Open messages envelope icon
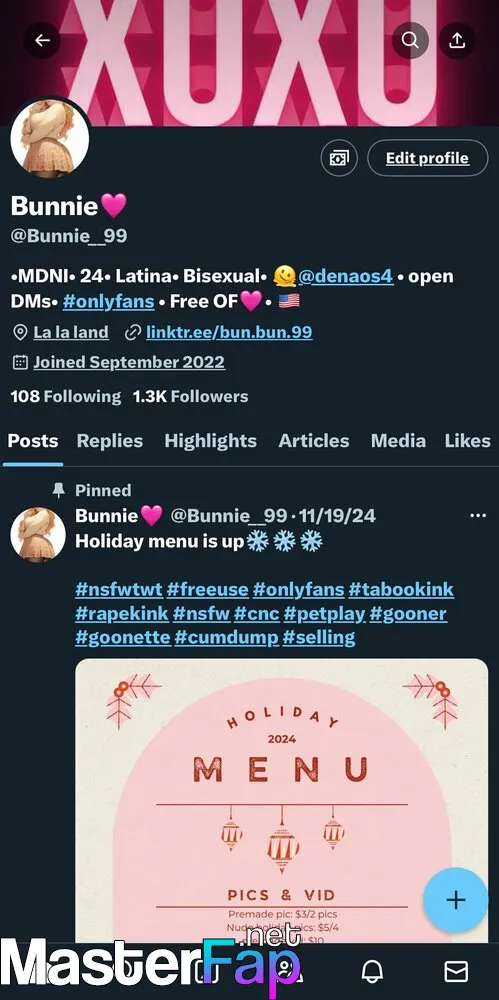The width and height of the screenshot is (499, 1000). 456,971
